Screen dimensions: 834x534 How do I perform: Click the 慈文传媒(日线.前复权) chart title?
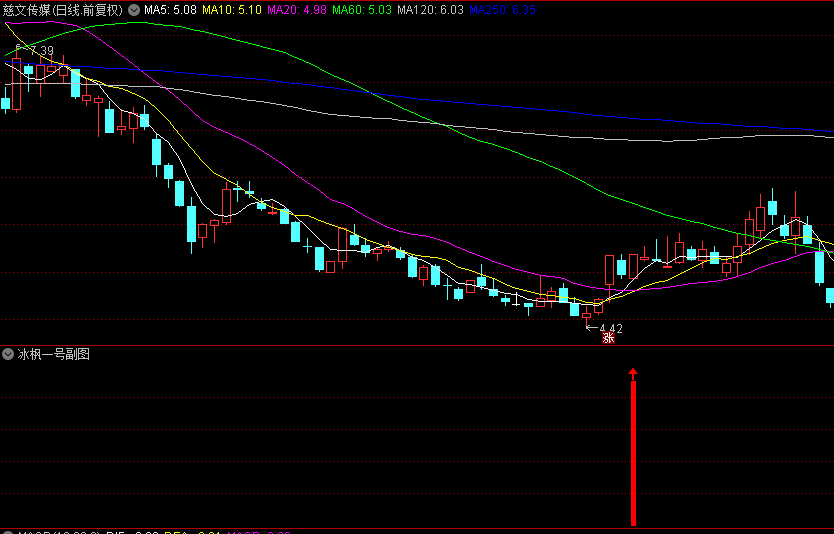(63, 10)
